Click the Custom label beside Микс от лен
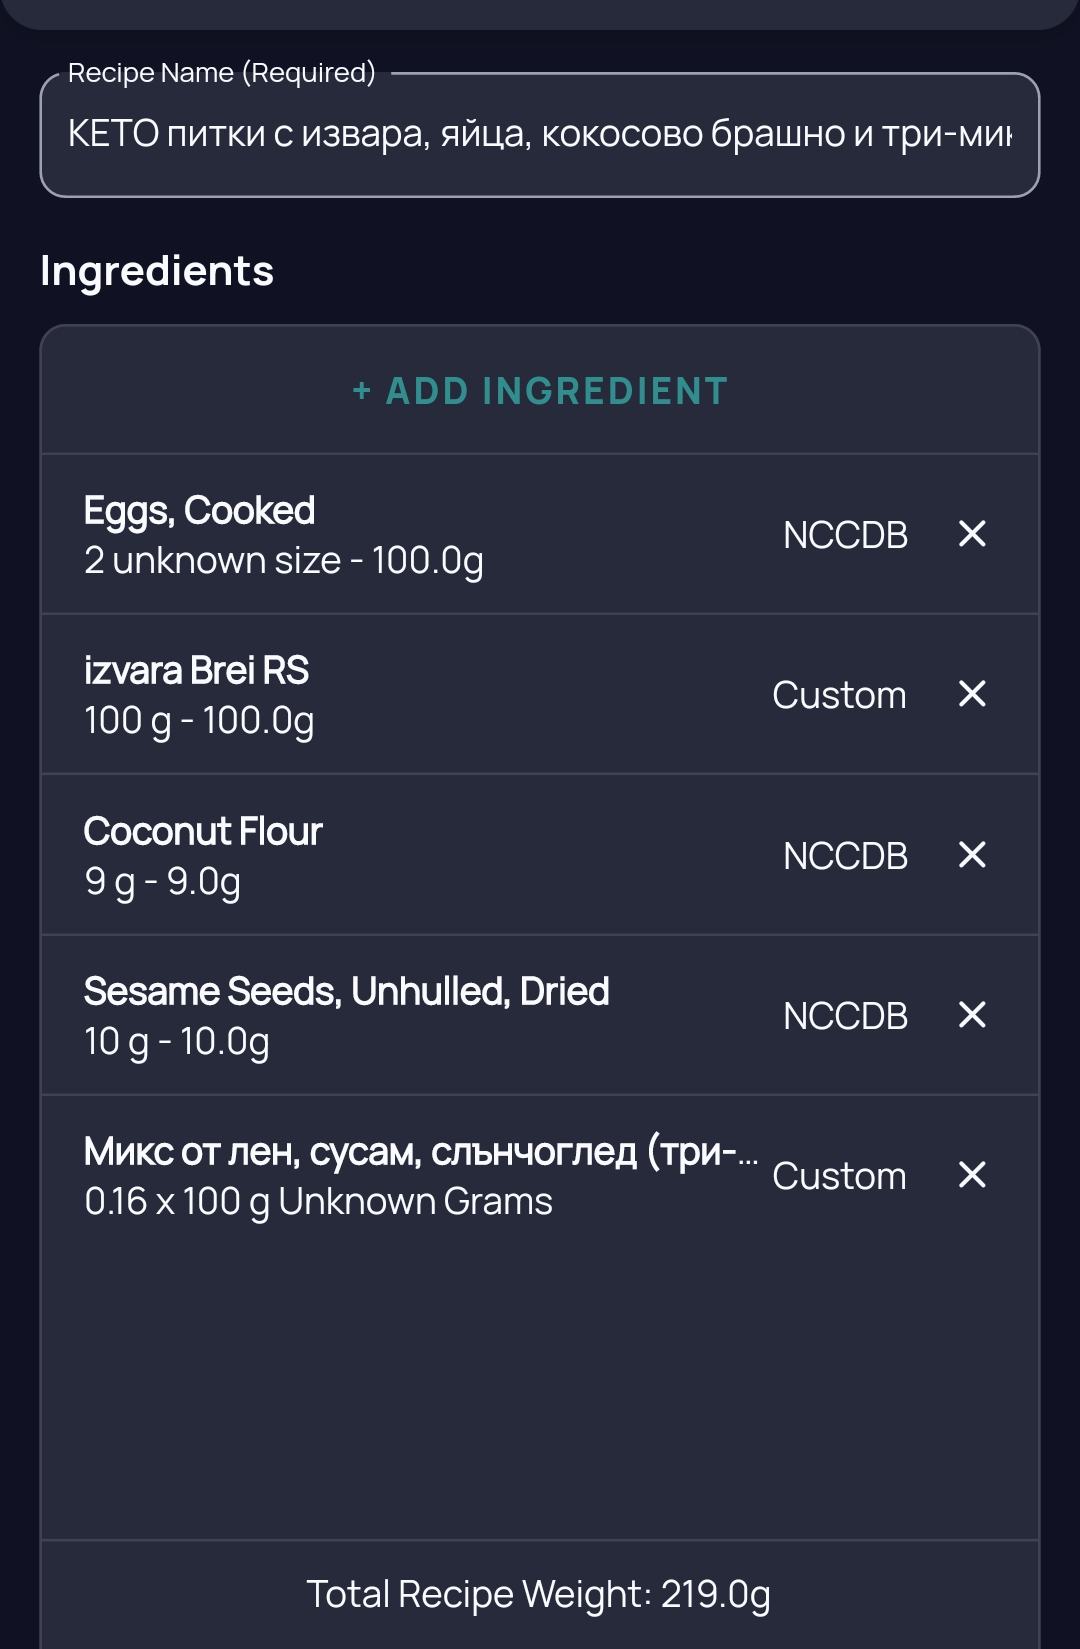 839,1176
